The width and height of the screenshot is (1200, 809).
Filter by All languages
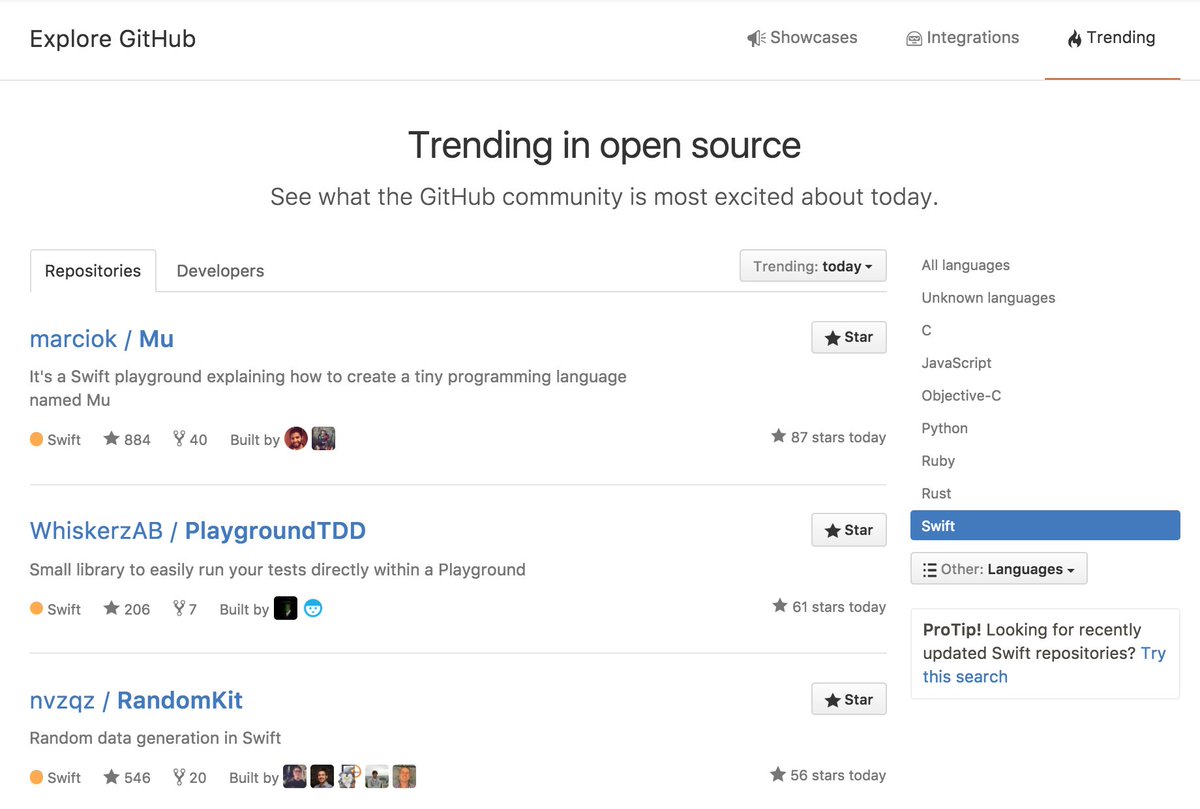[966, 266]
